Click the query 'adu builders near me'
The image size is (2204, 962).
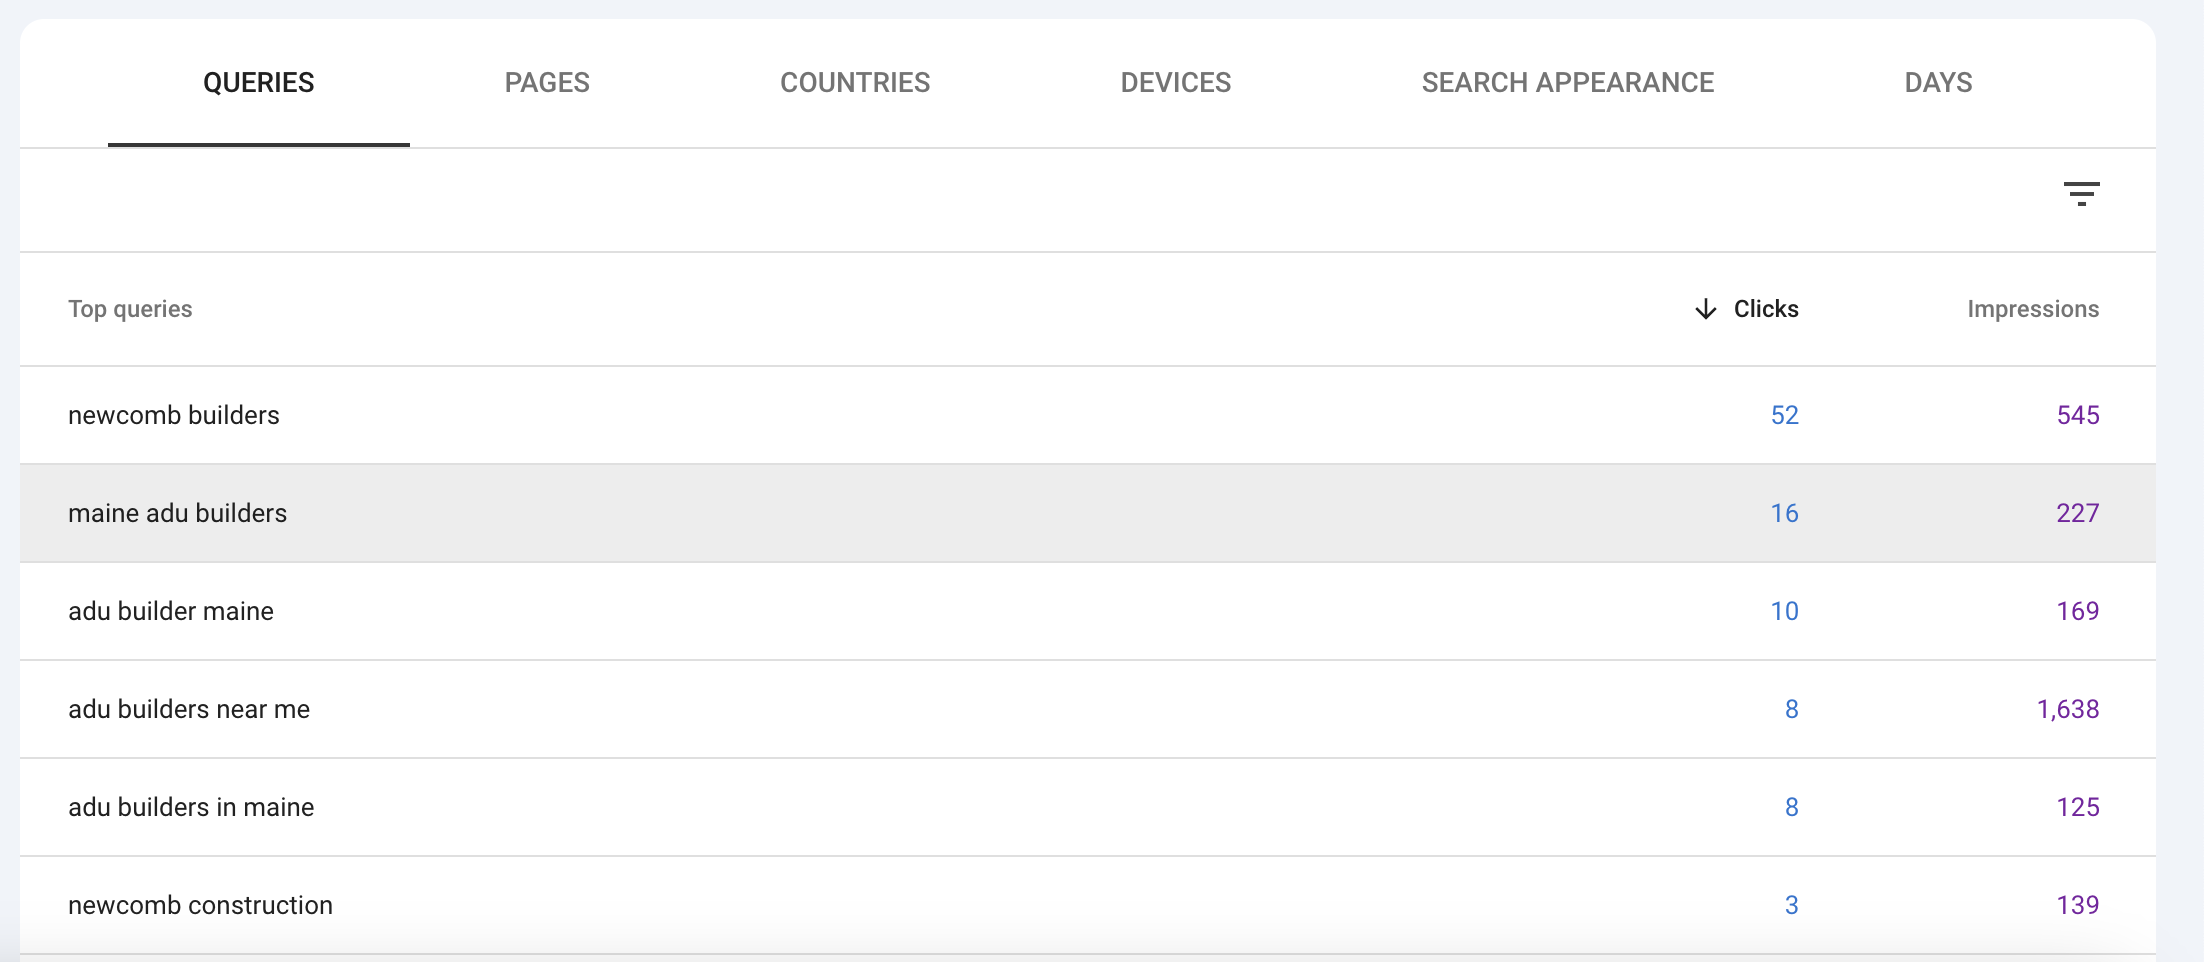[x=188, y=709]
